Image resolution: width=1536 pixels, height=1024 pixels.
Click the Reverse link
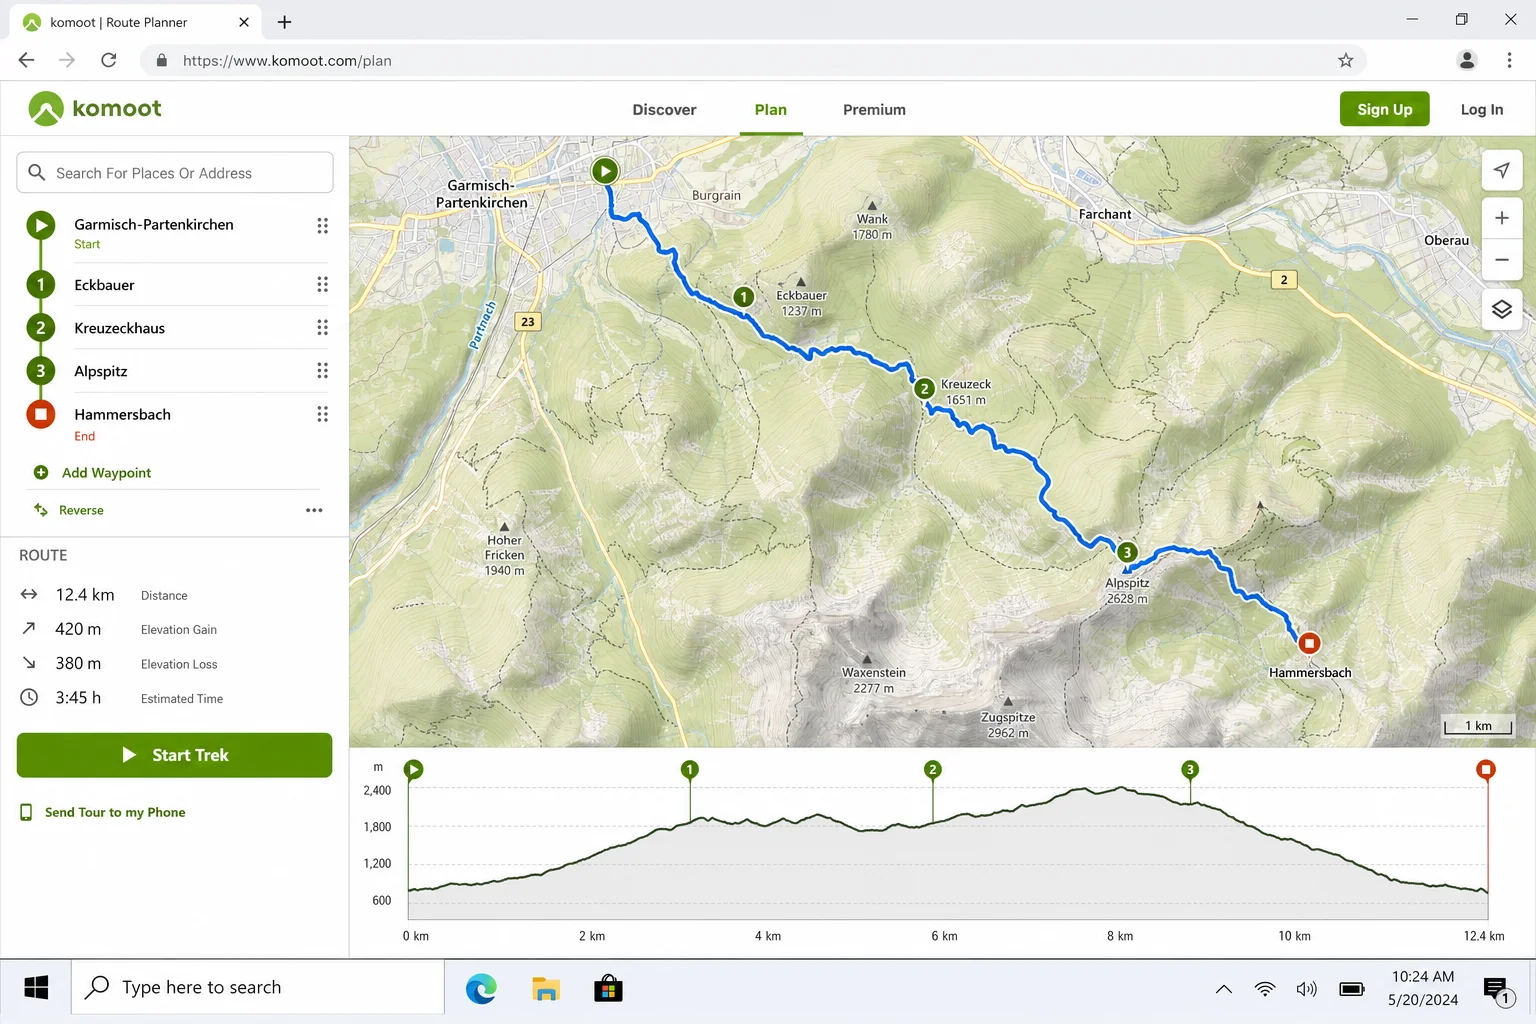tap(81, 510)
